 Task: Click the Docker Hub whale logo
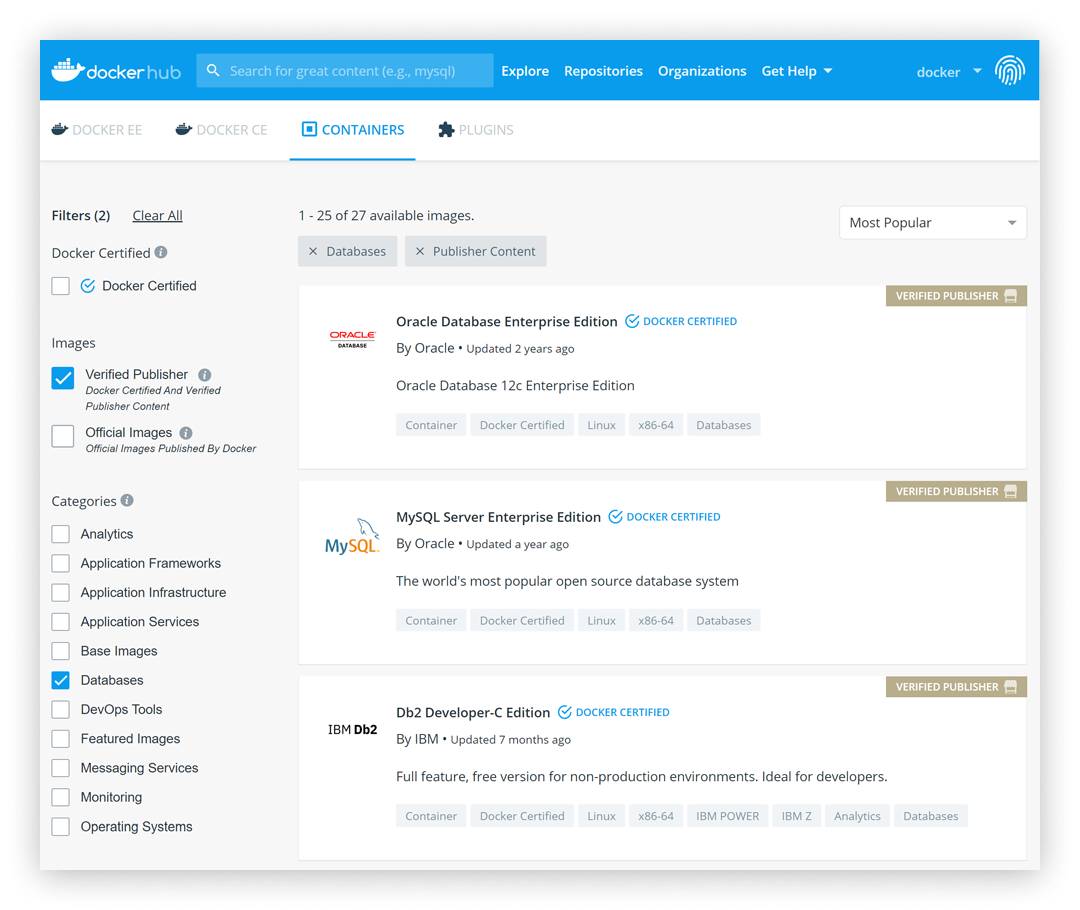click(68, 70)
